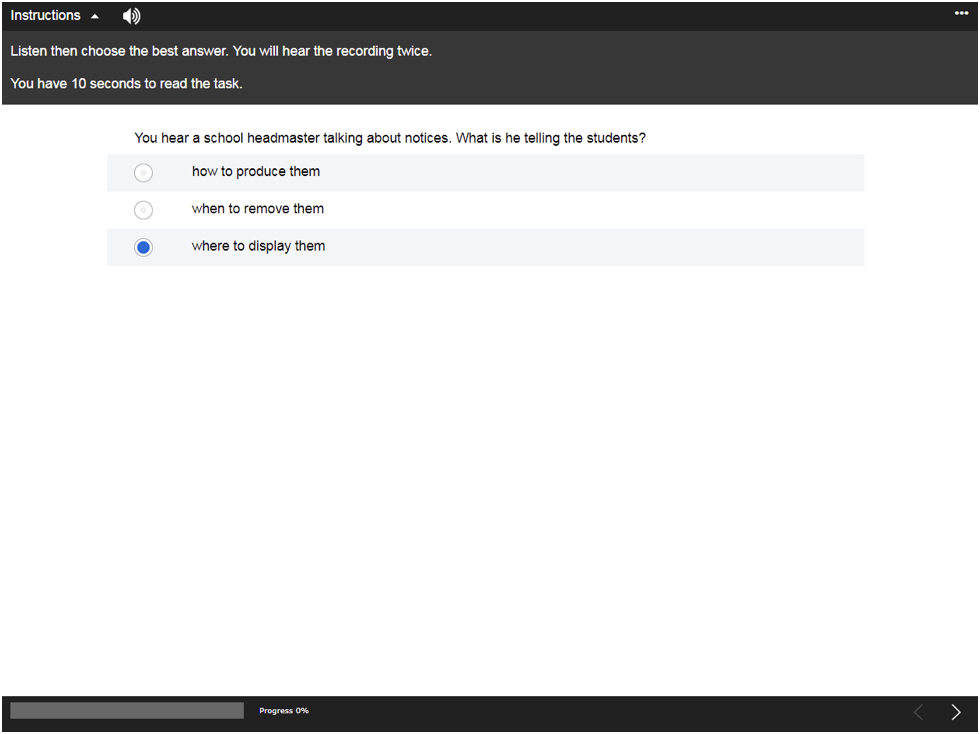
Task: Click the "Progress 0%" label
Action: point(284,711)
